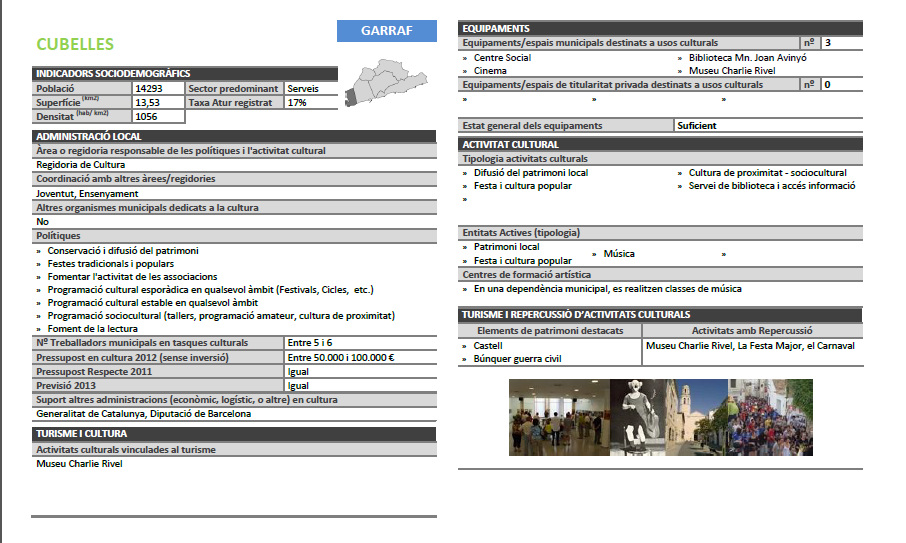Click the ACTIVITAT CULTURAL section header

point(660,144)
